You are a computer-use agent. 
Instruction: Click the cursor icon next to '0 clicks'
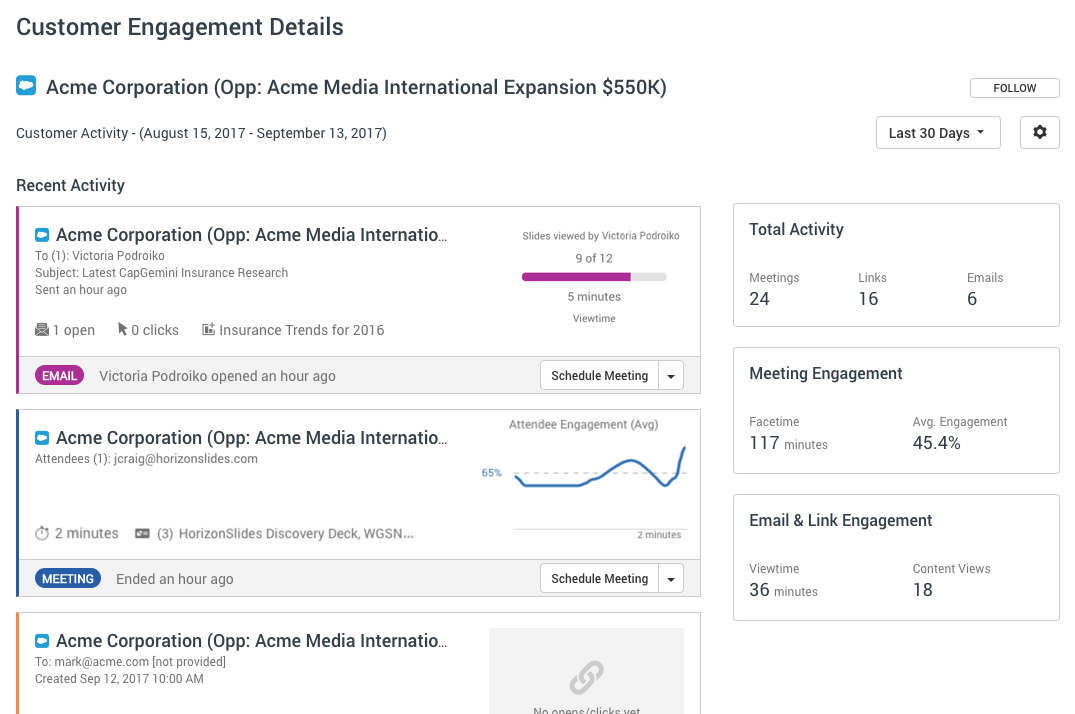coord(122,330)
